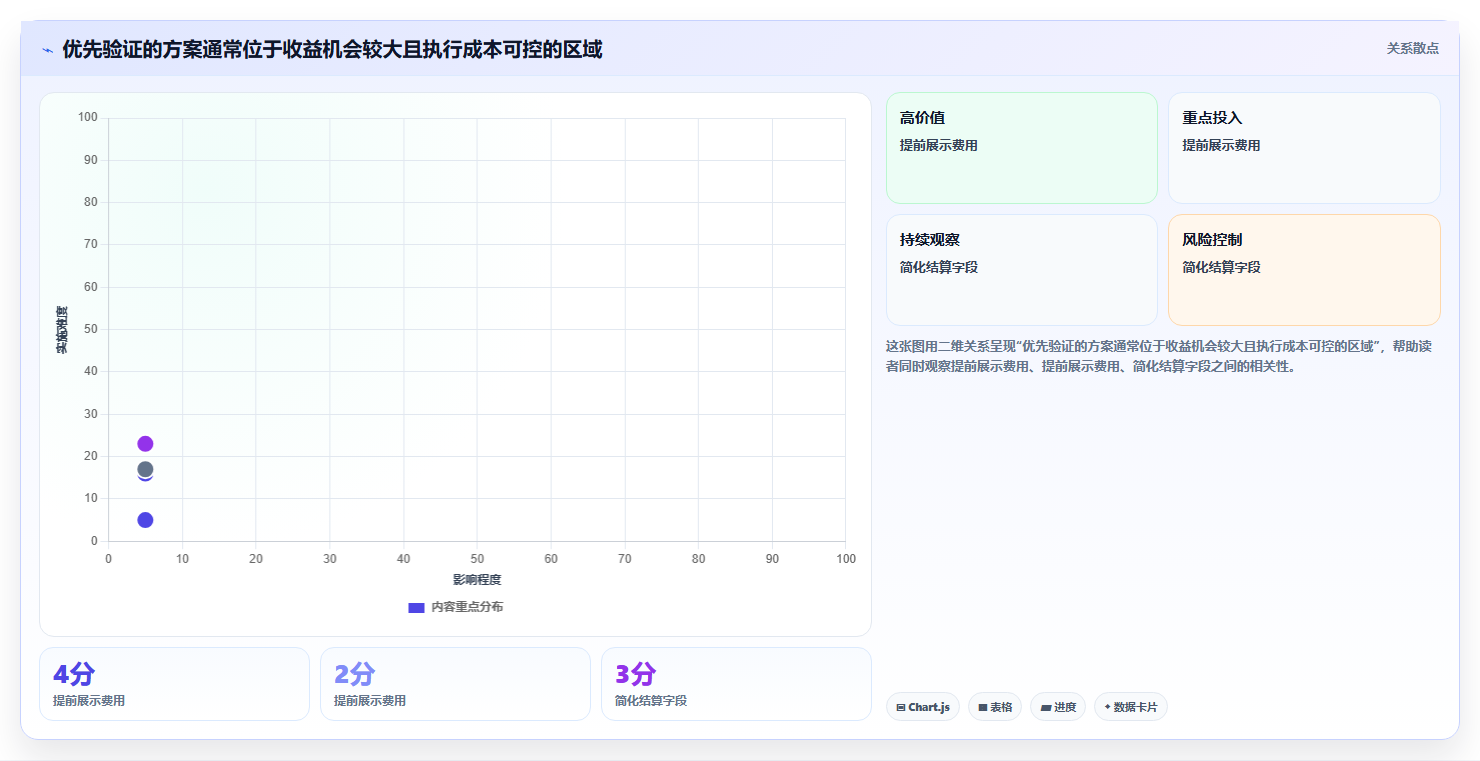Open the 持续观察 quadrant card
The image size is (1480, 761).
click(x=1021, y=270)
